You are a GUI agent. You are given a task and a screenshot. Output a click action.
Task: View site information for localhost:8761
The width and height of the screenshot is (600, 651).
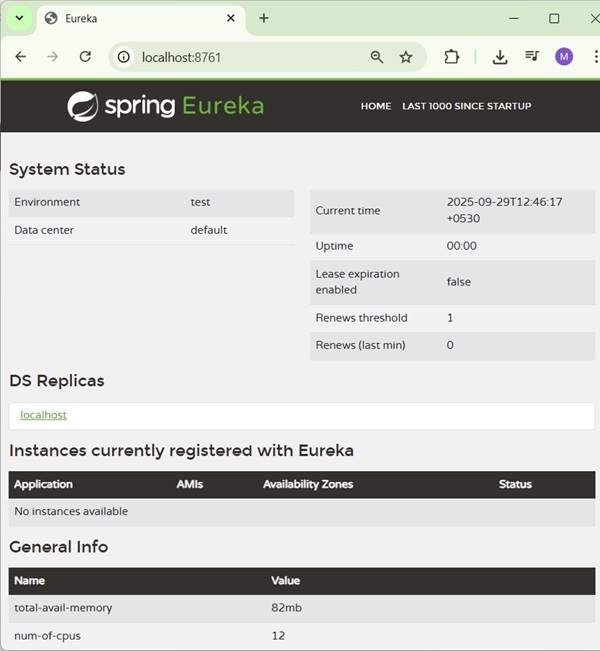124,57
